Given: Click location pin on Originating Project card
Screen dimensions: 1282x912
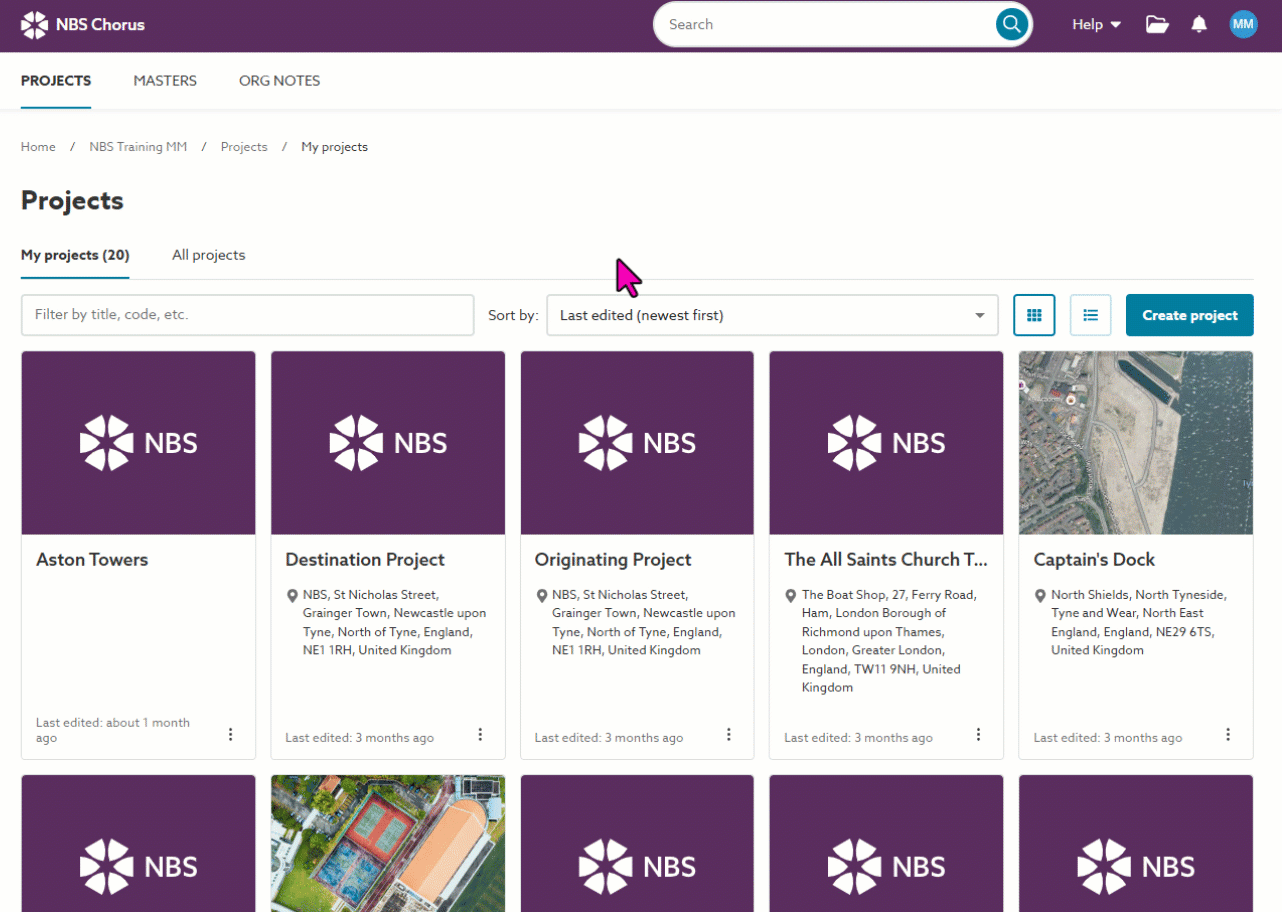Looking at the screenshot, I should click(x=541, y=595).
